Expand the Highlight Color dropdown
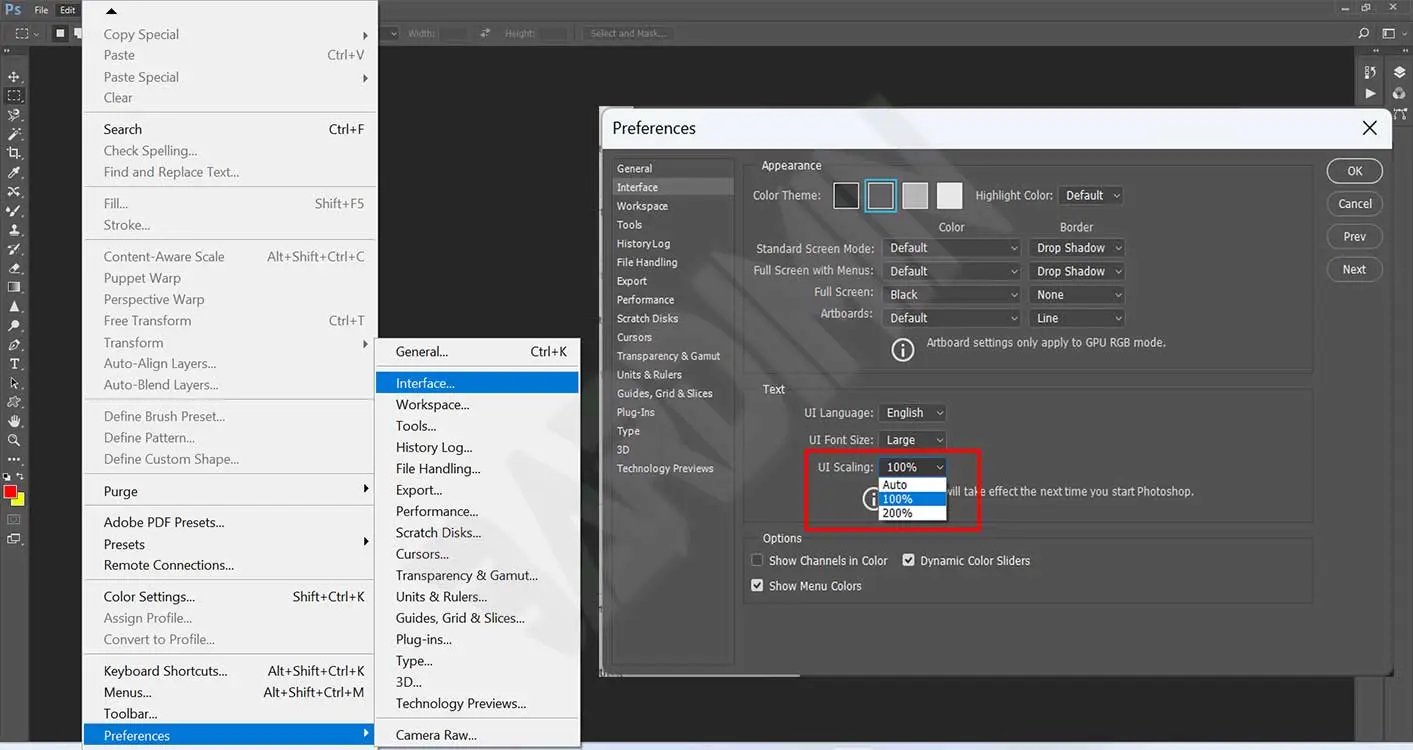Screen dimensions: 1413x750 pyautogui.click(x=1091, y=196)
